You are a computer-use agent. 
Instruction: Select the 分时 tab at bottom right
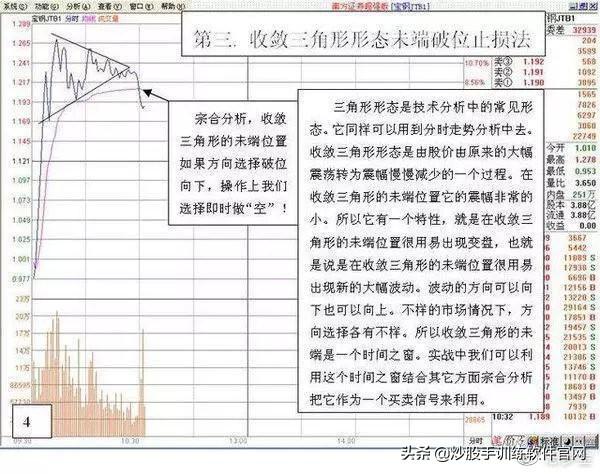tap(475, 441)
